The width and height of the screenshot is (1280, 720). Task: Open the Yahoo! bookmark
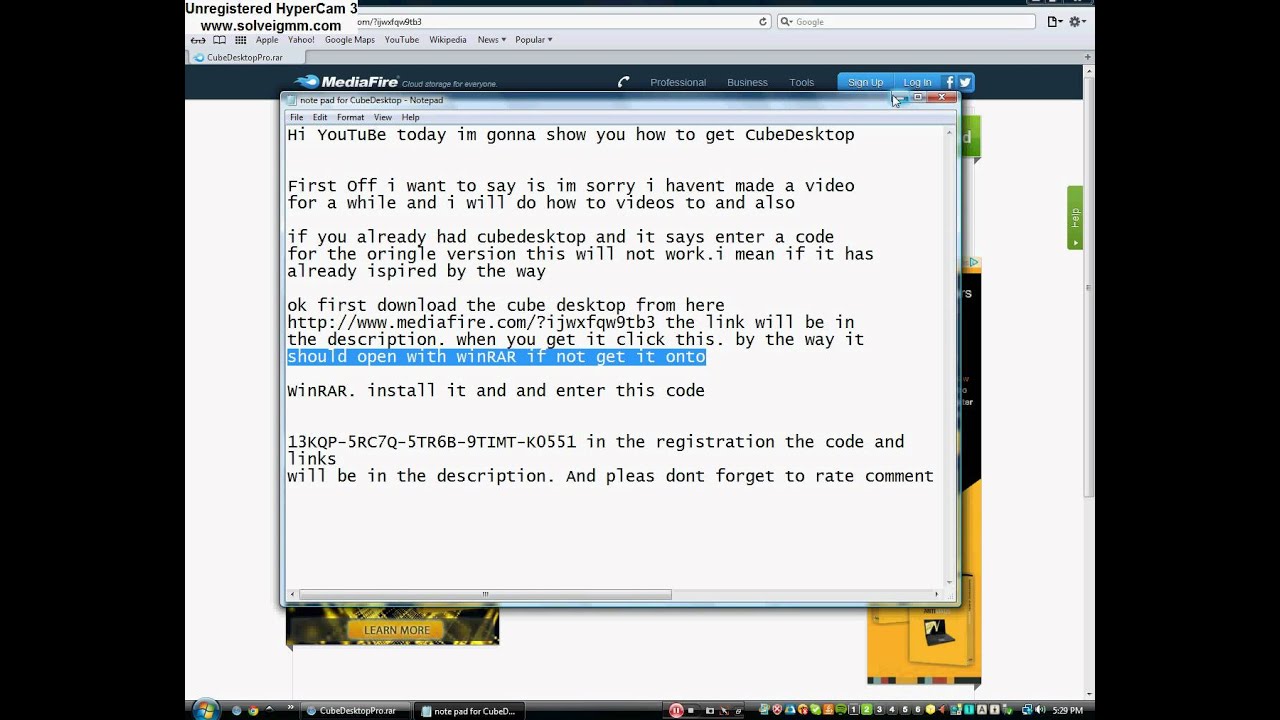pos(301,40)
